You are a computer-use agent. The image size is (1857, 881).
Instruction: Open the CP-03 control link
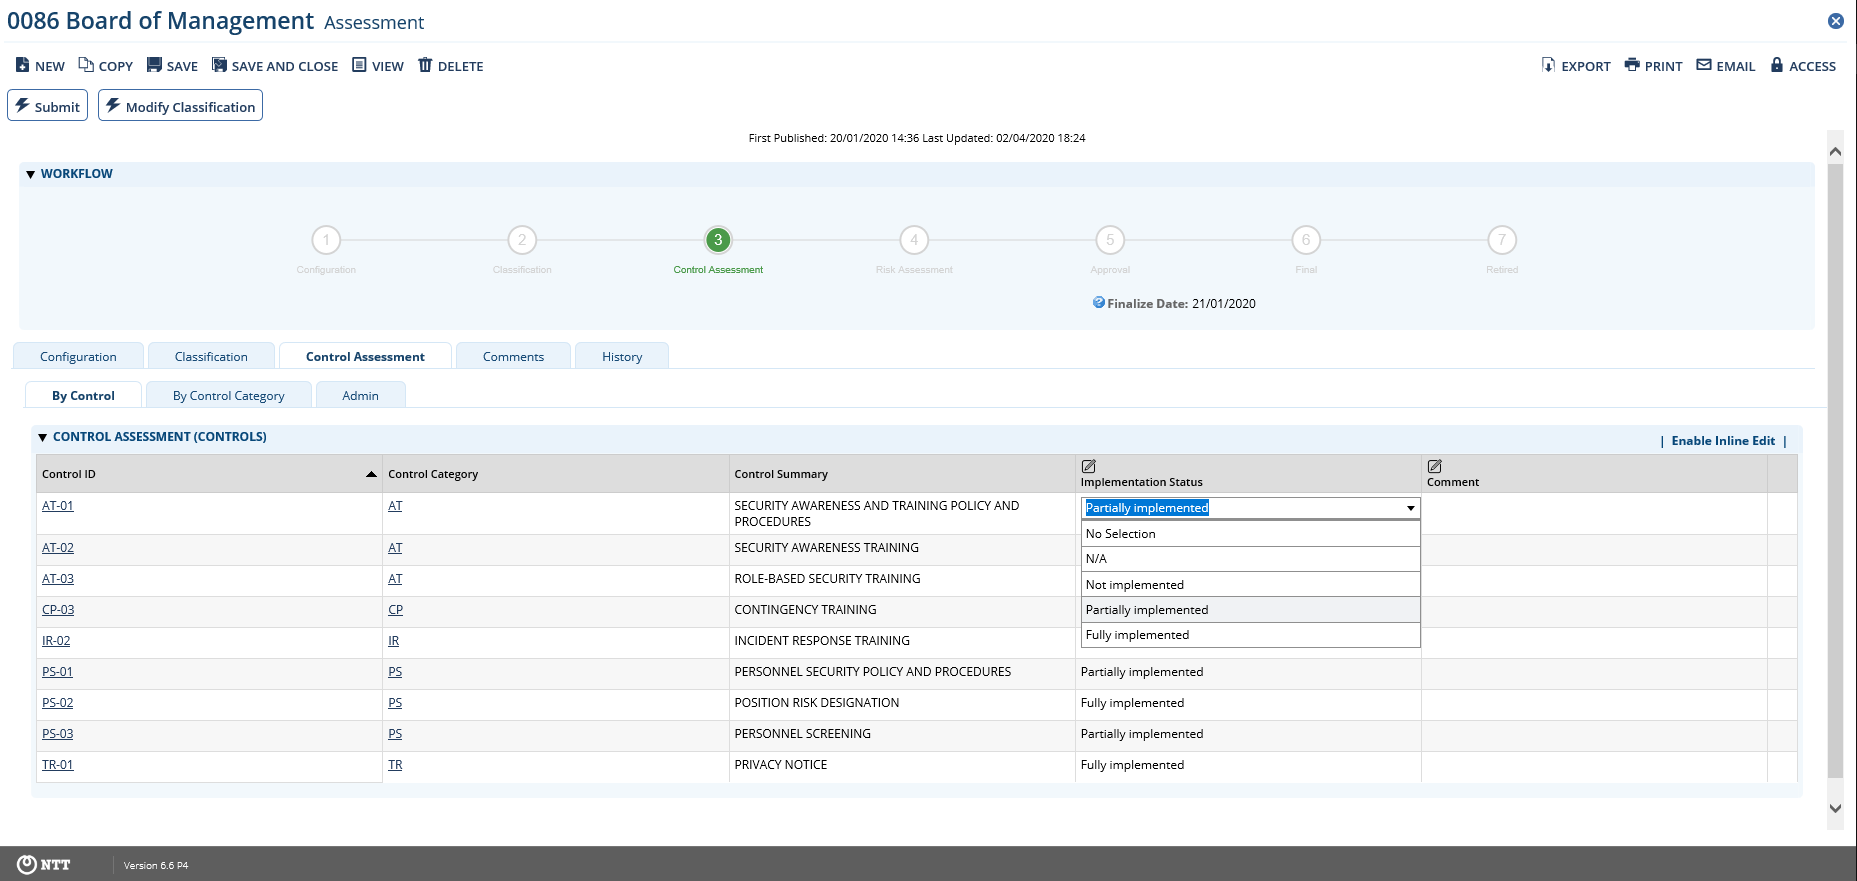(58, 610)
